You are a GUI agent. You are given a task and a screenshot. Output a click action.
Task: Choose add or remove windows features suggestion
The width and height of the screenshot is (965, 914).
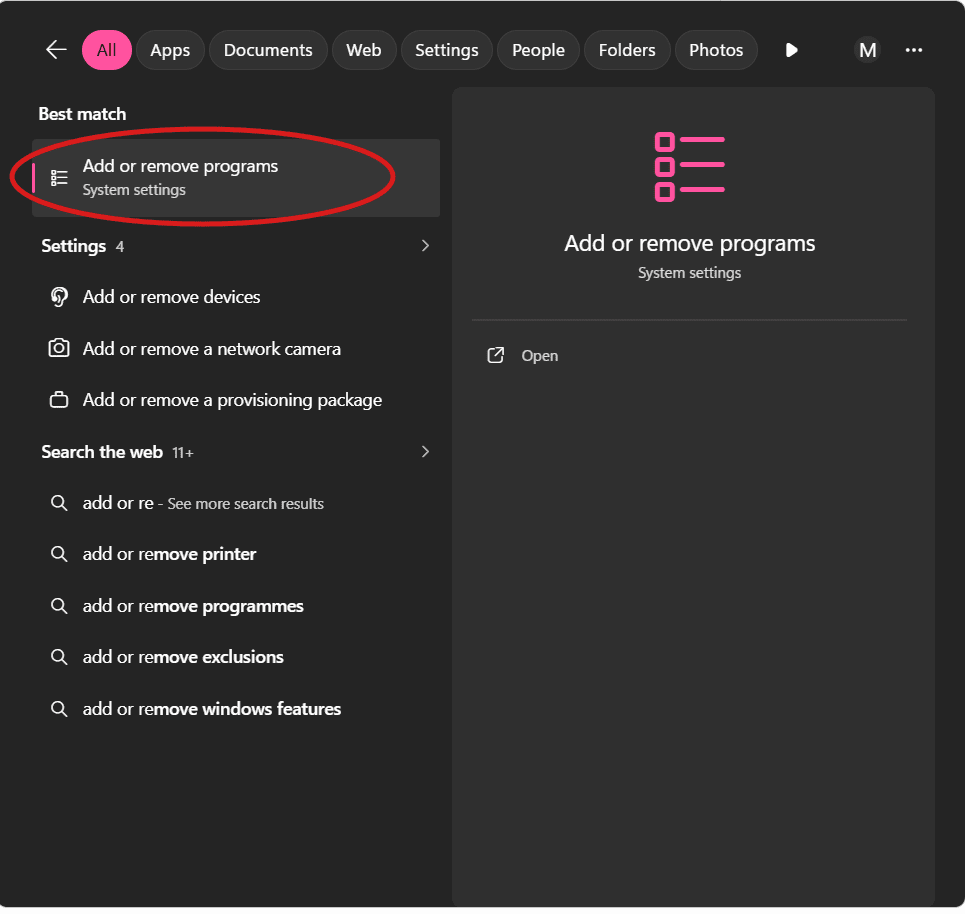[x=211, y=709]
